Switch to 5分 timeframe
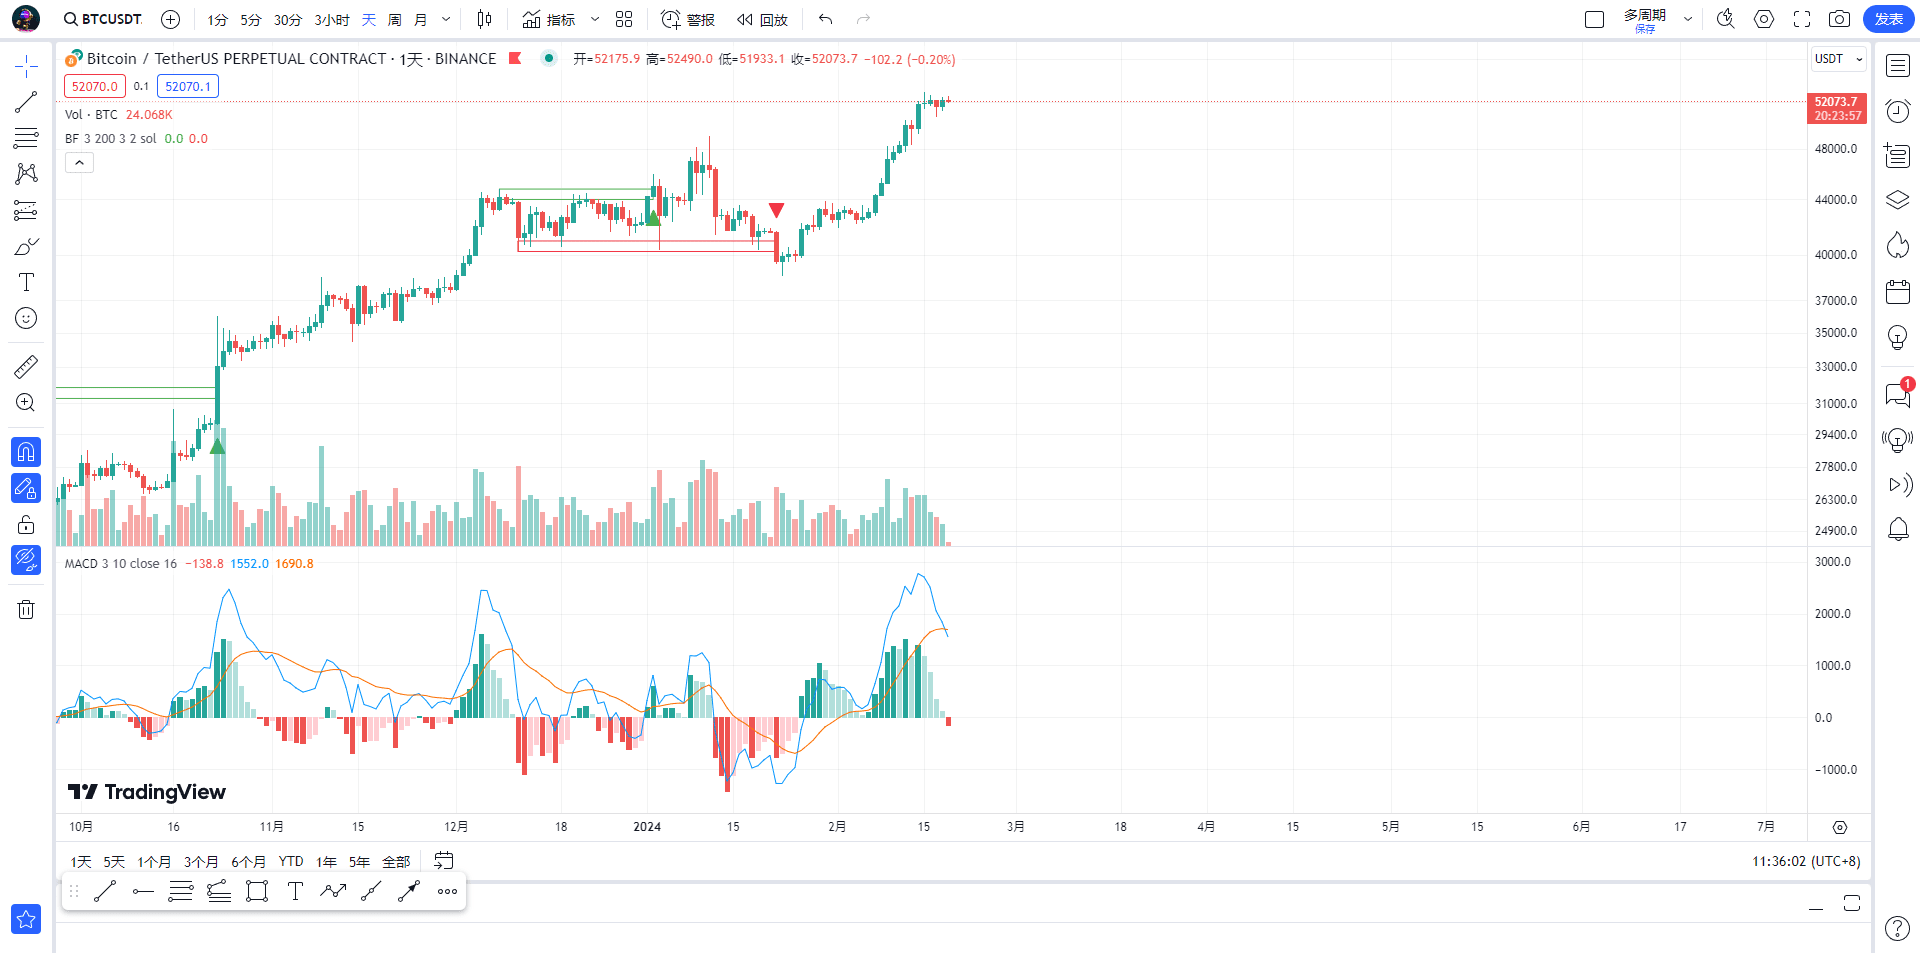 coord(250,20)
